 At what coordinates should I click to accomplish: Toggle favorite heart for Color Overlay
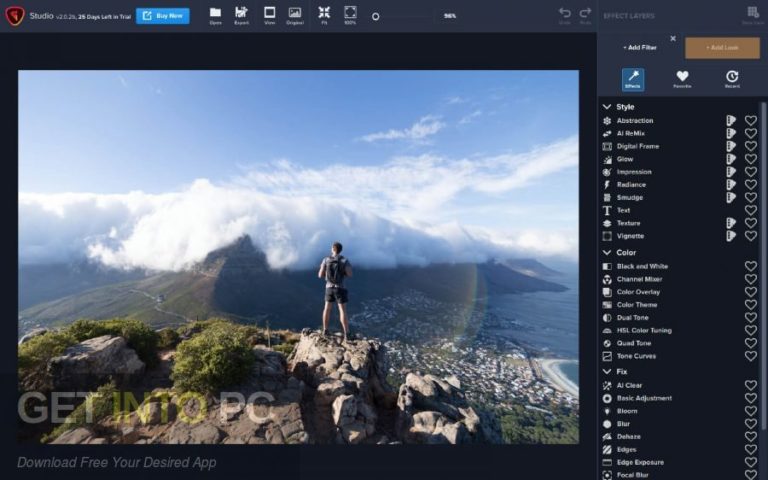[750, 292]
